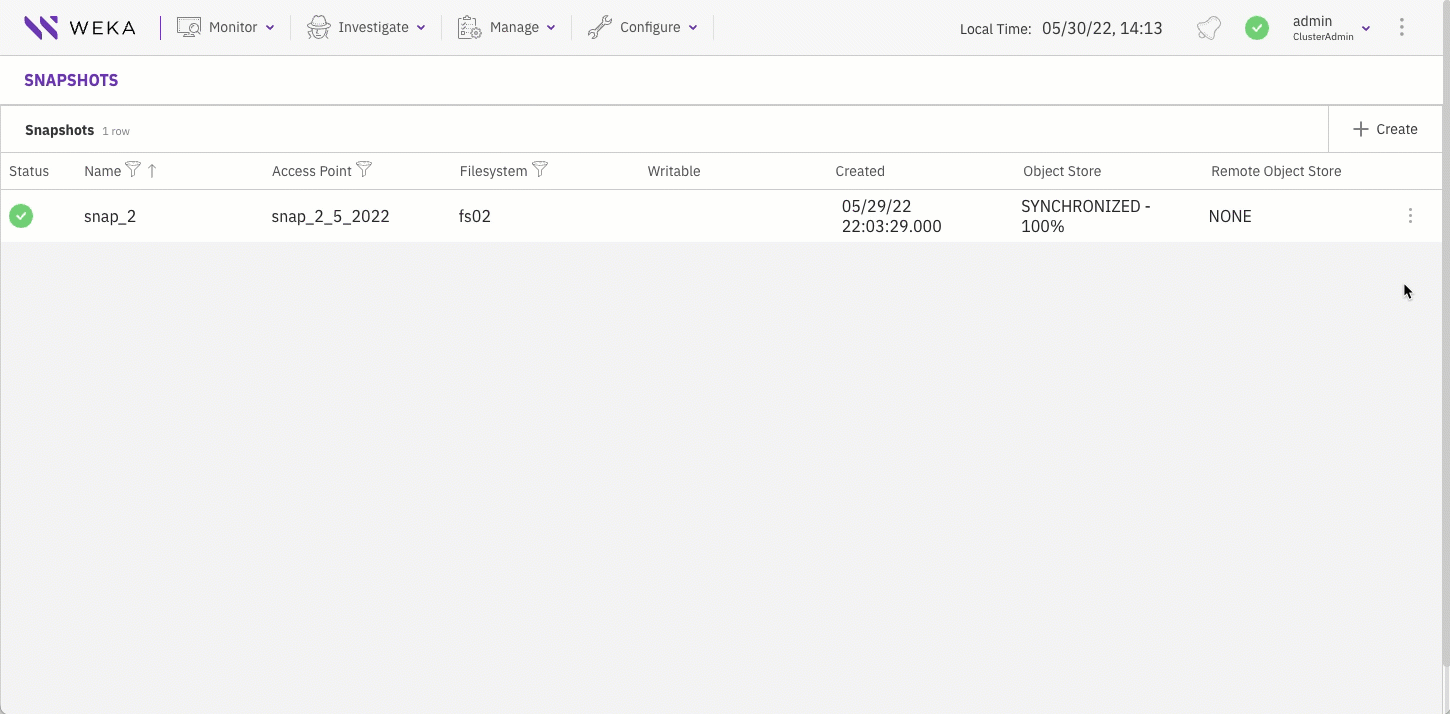Open the top-right three-dot menu
1450x714 pixels.
click(1402, 27)
